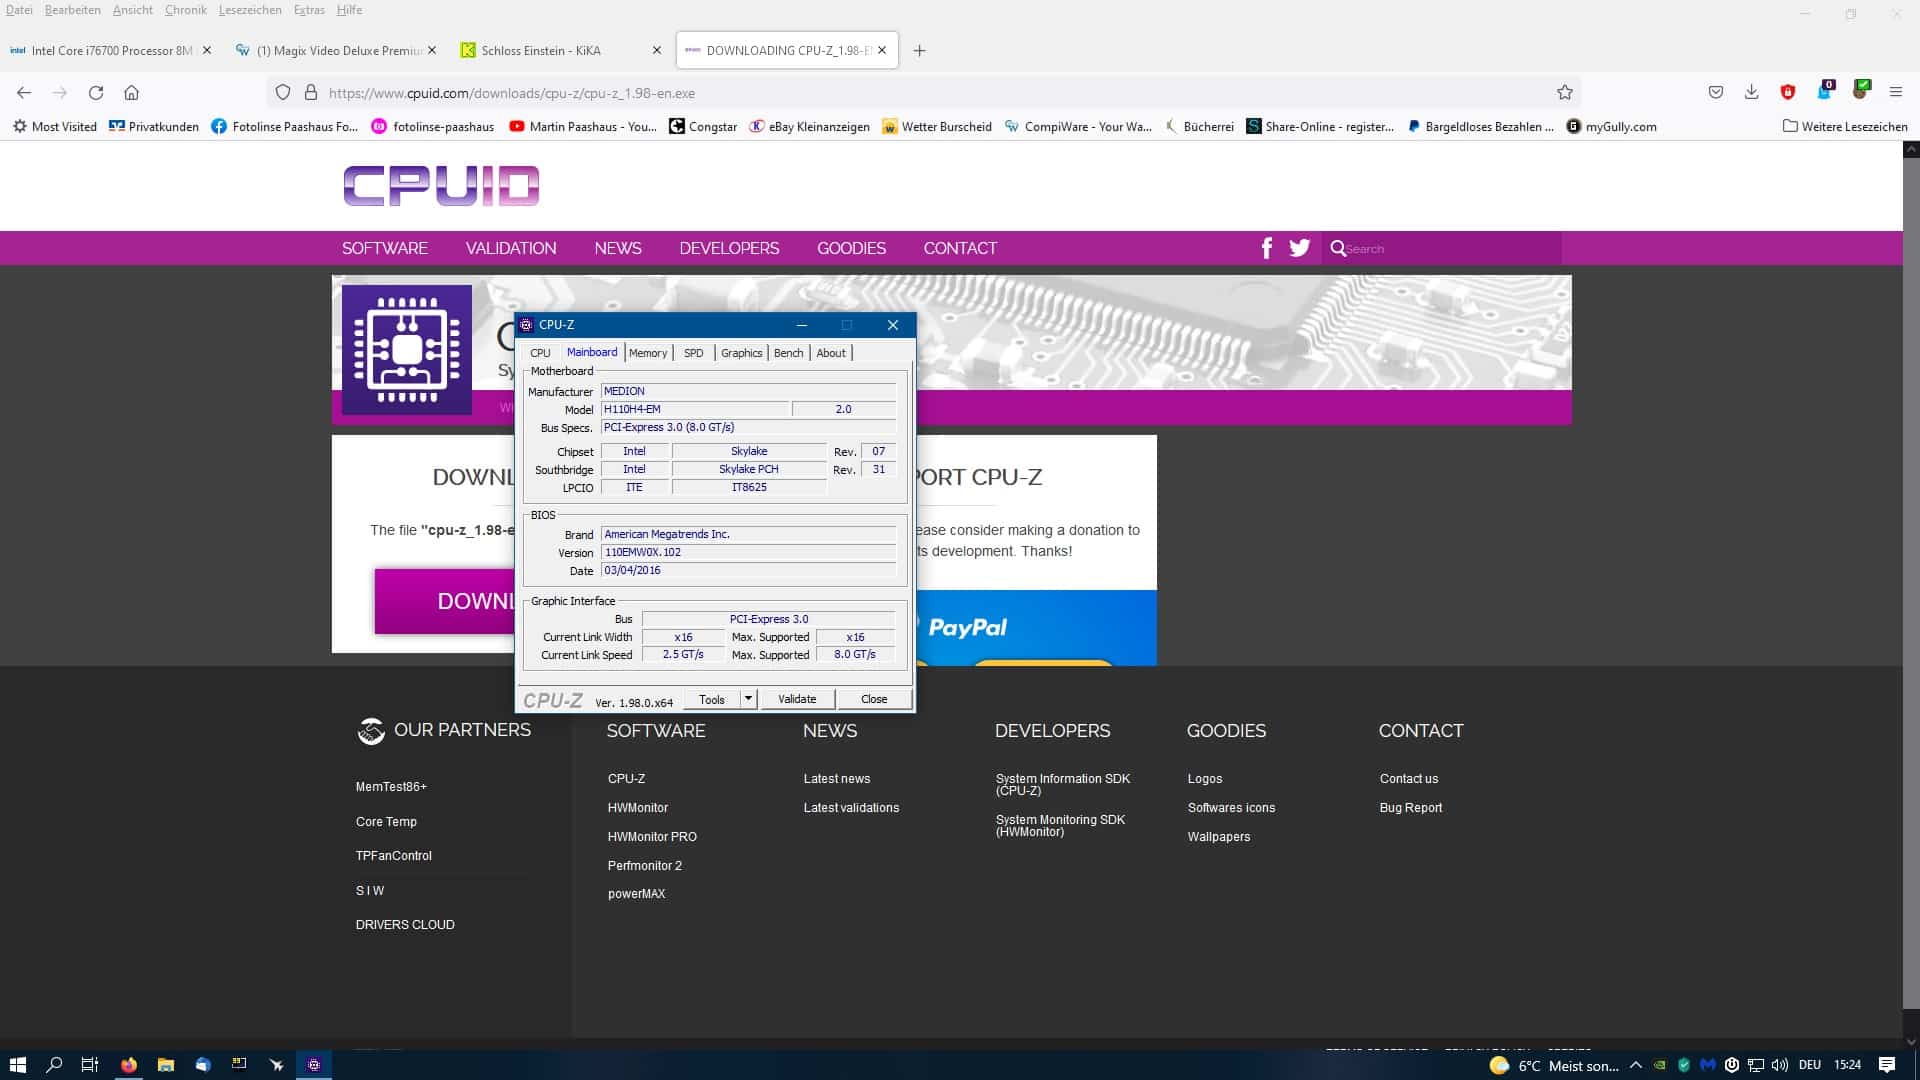1920x1080 pixels.
Task: Click the red shield lock extension icon
Action: coord(1788,92)
